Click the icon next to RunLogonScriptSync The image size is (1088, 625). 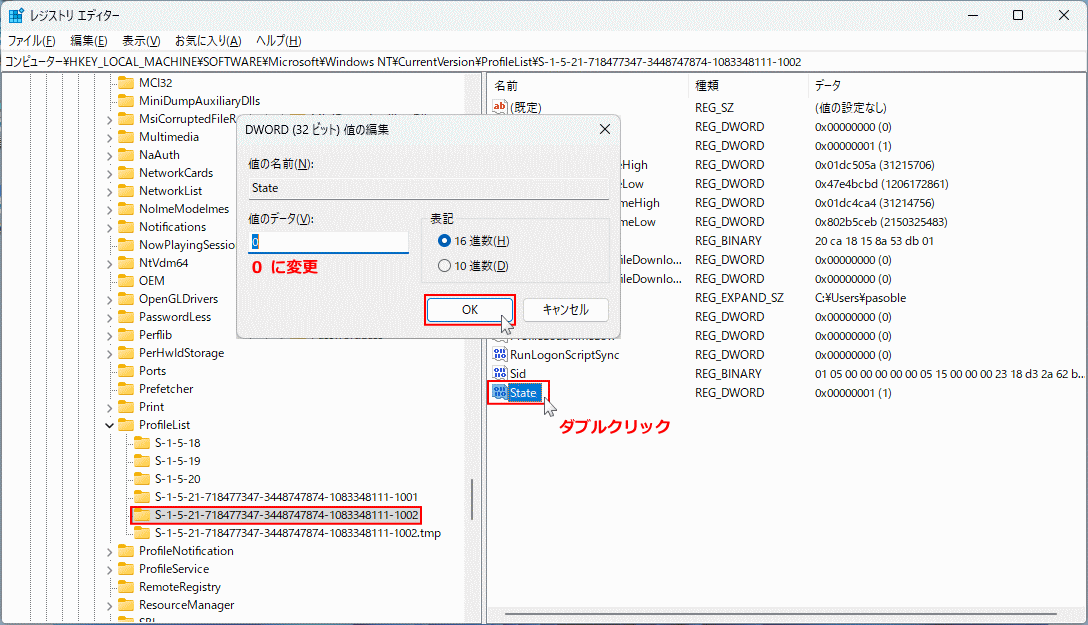[x=498, y=354]
